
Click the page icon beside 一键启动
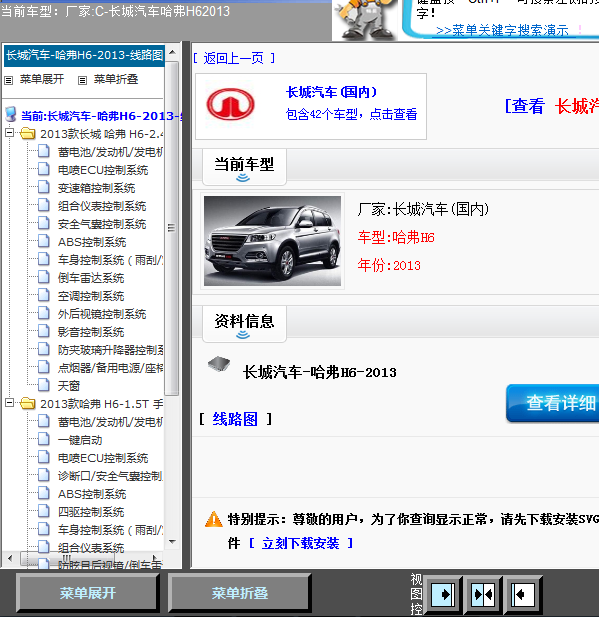44,440
